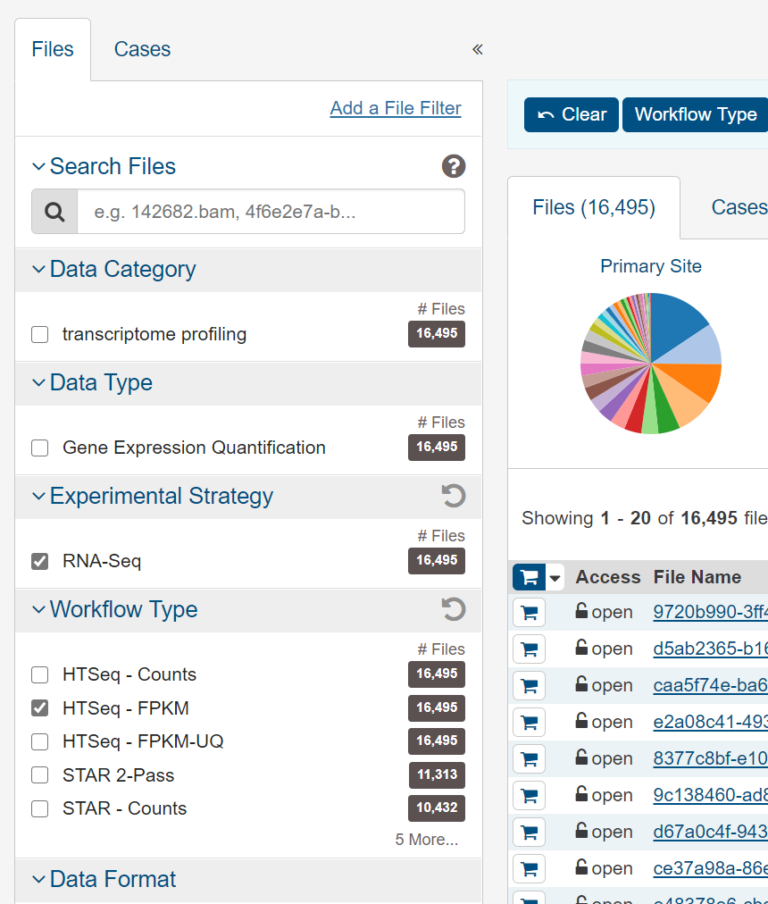Reset the Experimental Strategy filter
Image resolution: width=768 pixels, height=904 pixels.
click(x=453, y=496)
